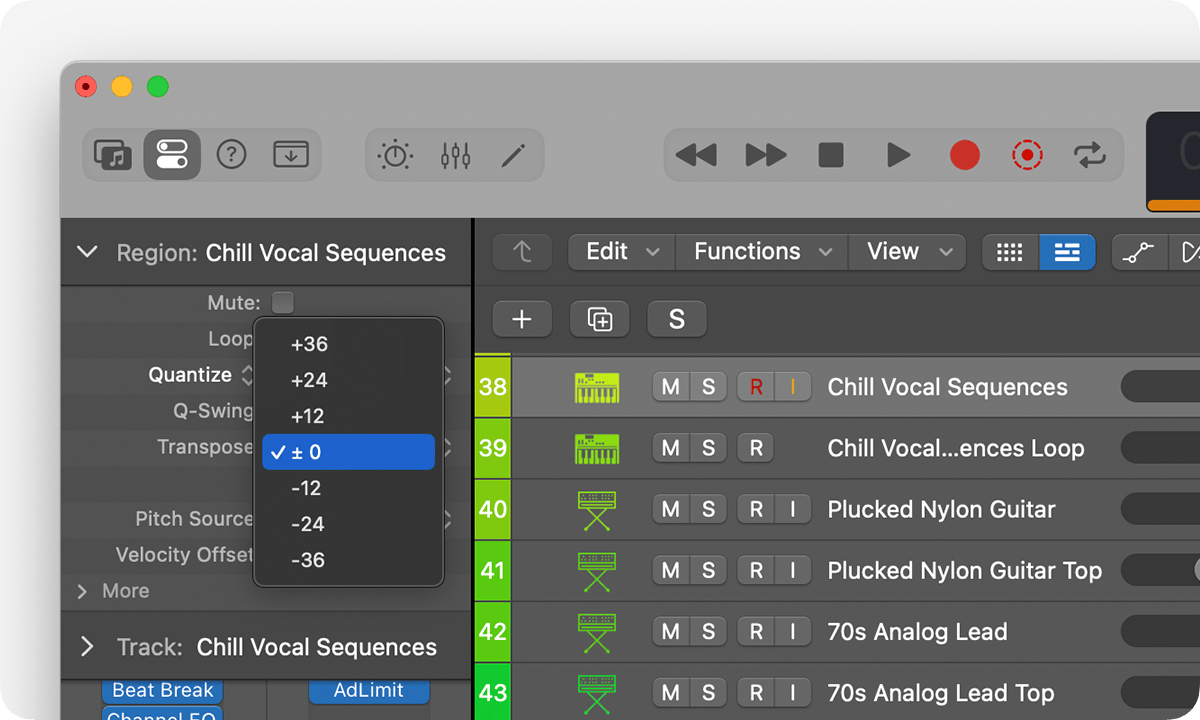This screenshot has height=720, width=1200.
Task: Select -24 in the Transpose menu
Action: pyautogui.click(x=348, y=524)
